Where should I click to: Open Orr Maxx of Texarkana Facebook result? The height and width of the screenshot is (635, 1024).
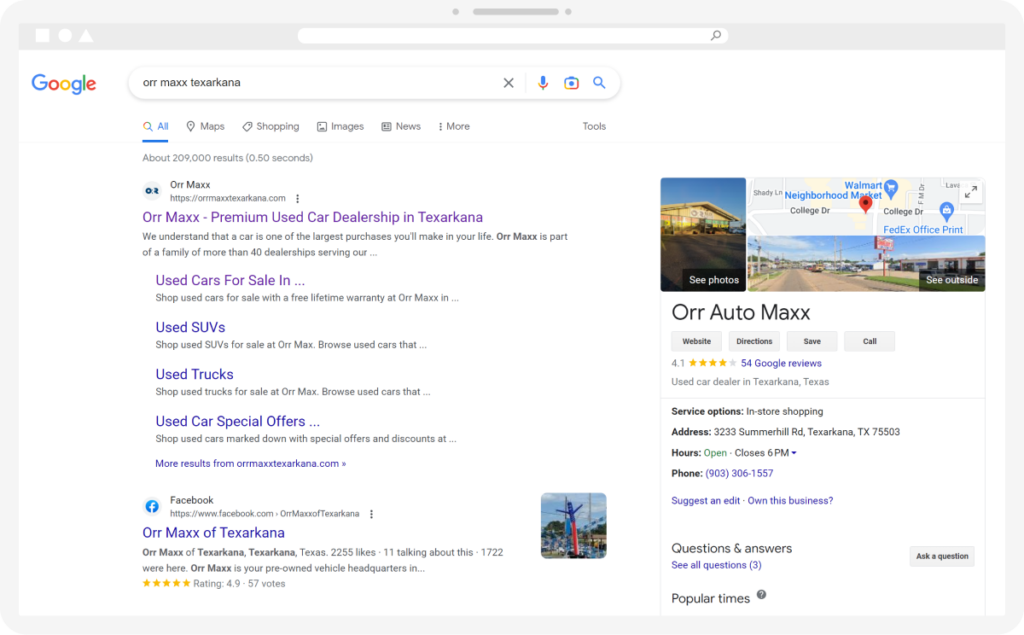pos(214,533)
